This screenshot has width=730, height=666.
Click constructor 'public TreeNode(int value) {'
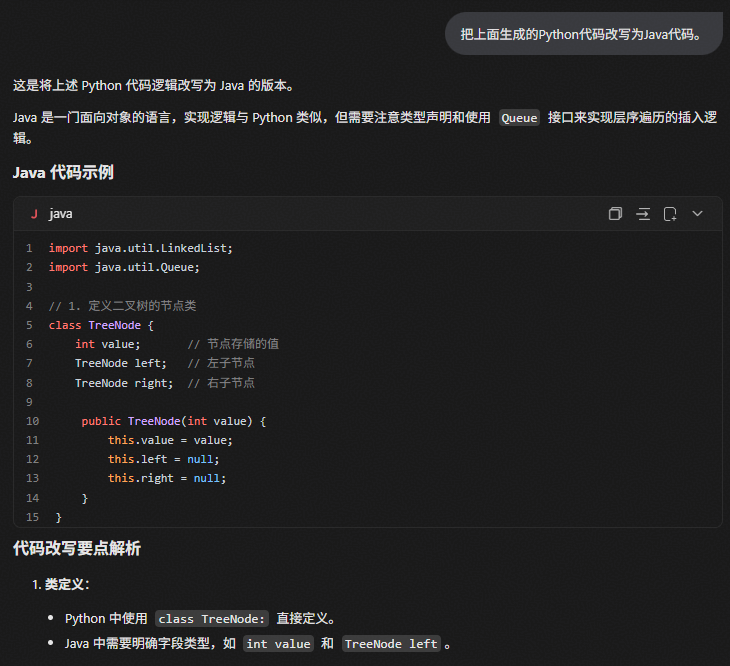(x=174, y=421)
